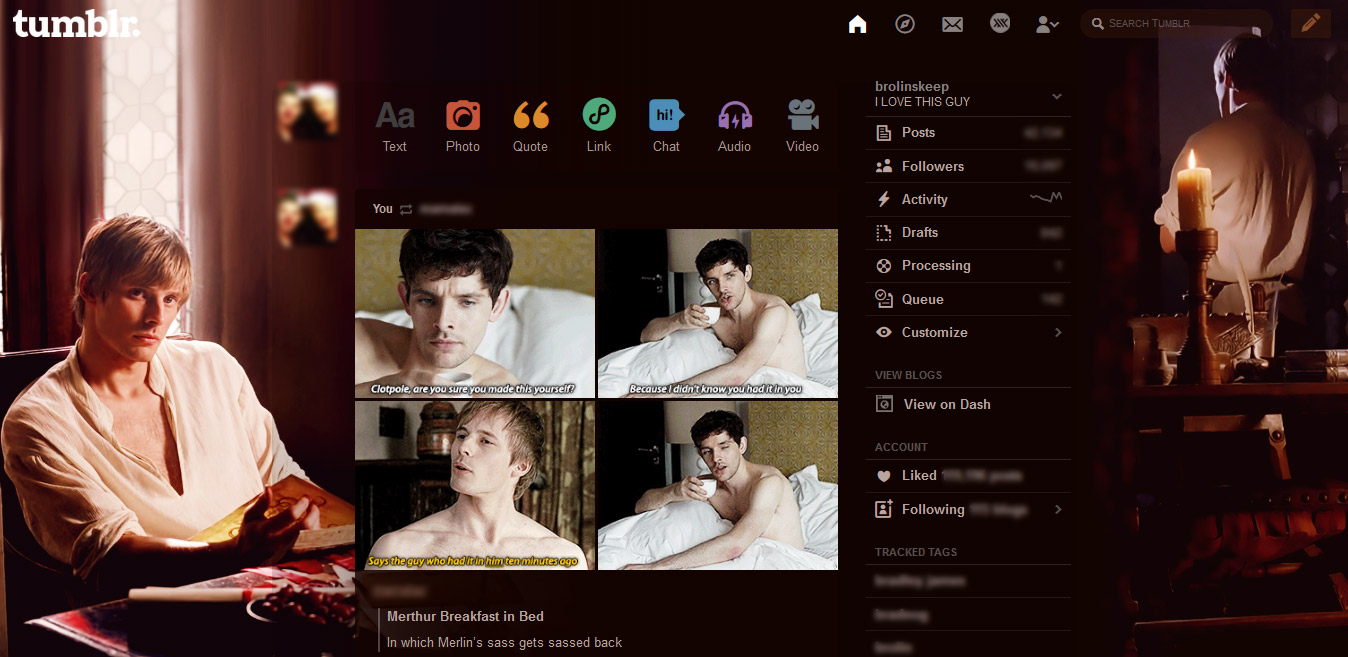This screenshot has height=657, width=1348.
Task: Click 'Merthur Breakfast in Bed' title
Action: pyautogui.click(x=465, y=616)
